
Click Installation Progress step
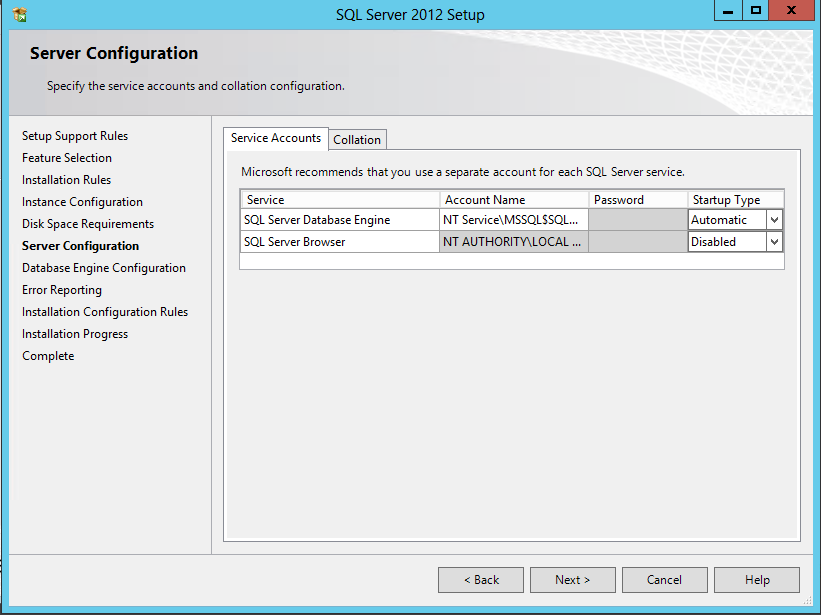(x=75, y=334)
